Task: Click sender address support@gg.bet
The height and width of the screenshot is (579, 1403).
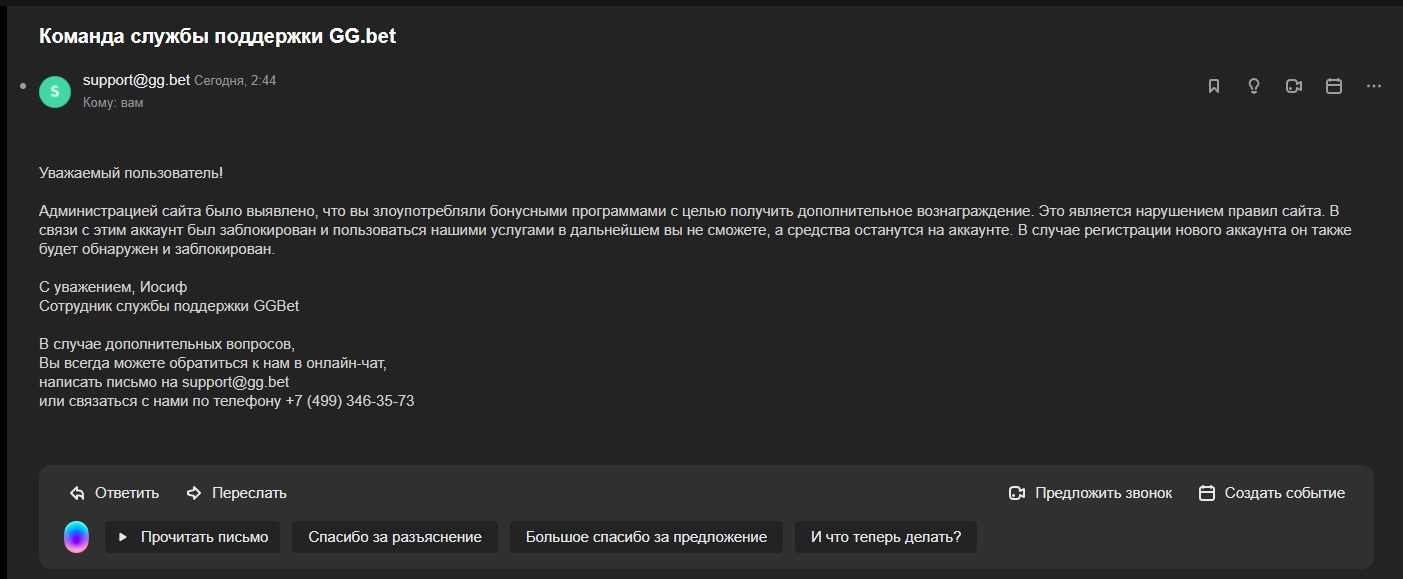Action: coord(136,80)
